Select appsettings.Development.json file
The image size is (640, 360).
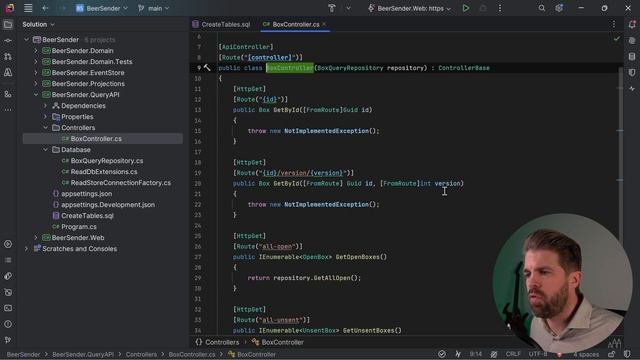(x=103, y=205)
